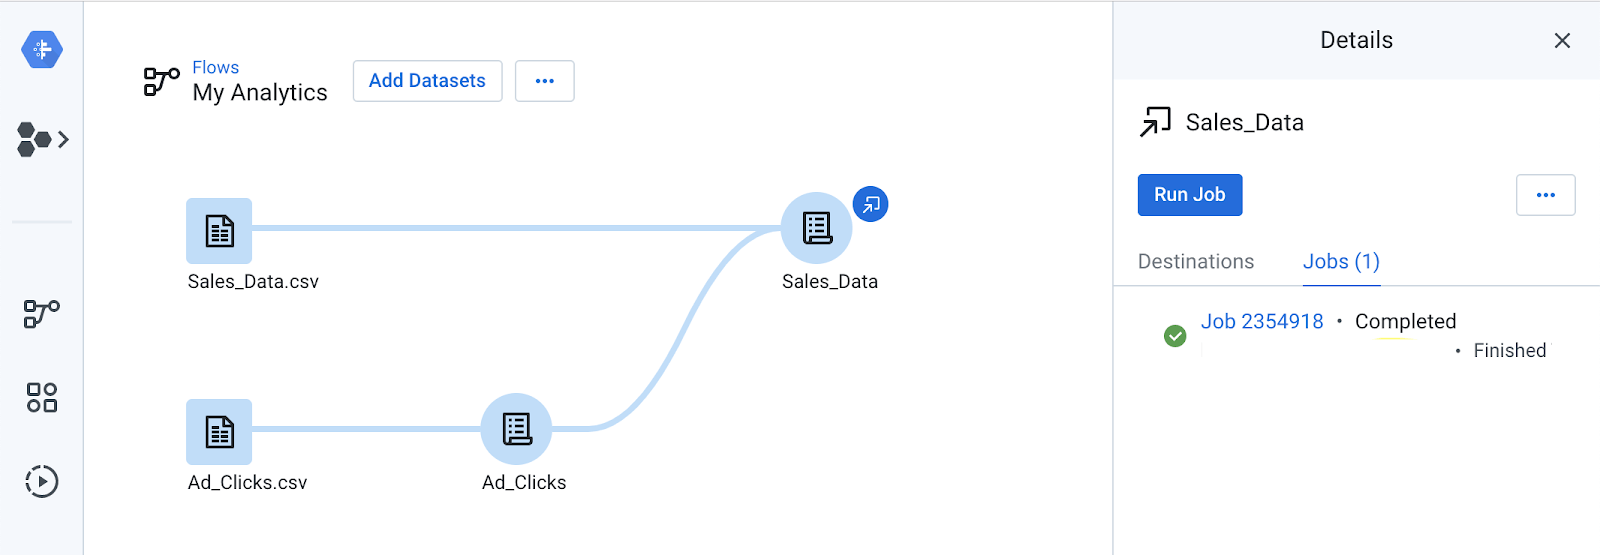
Task: Open the flow's three-dot menu beside Add Datasets
Action: point(545,81)
